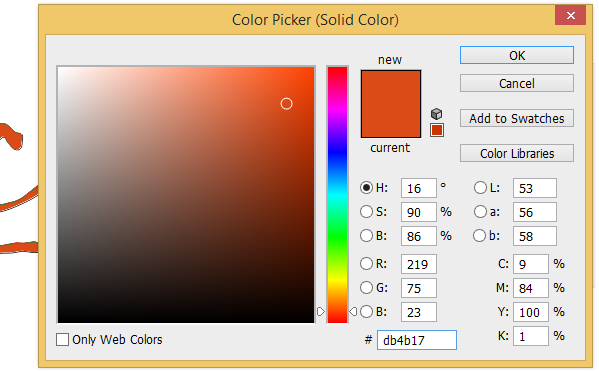Click the Cancel button

(516, 83)
